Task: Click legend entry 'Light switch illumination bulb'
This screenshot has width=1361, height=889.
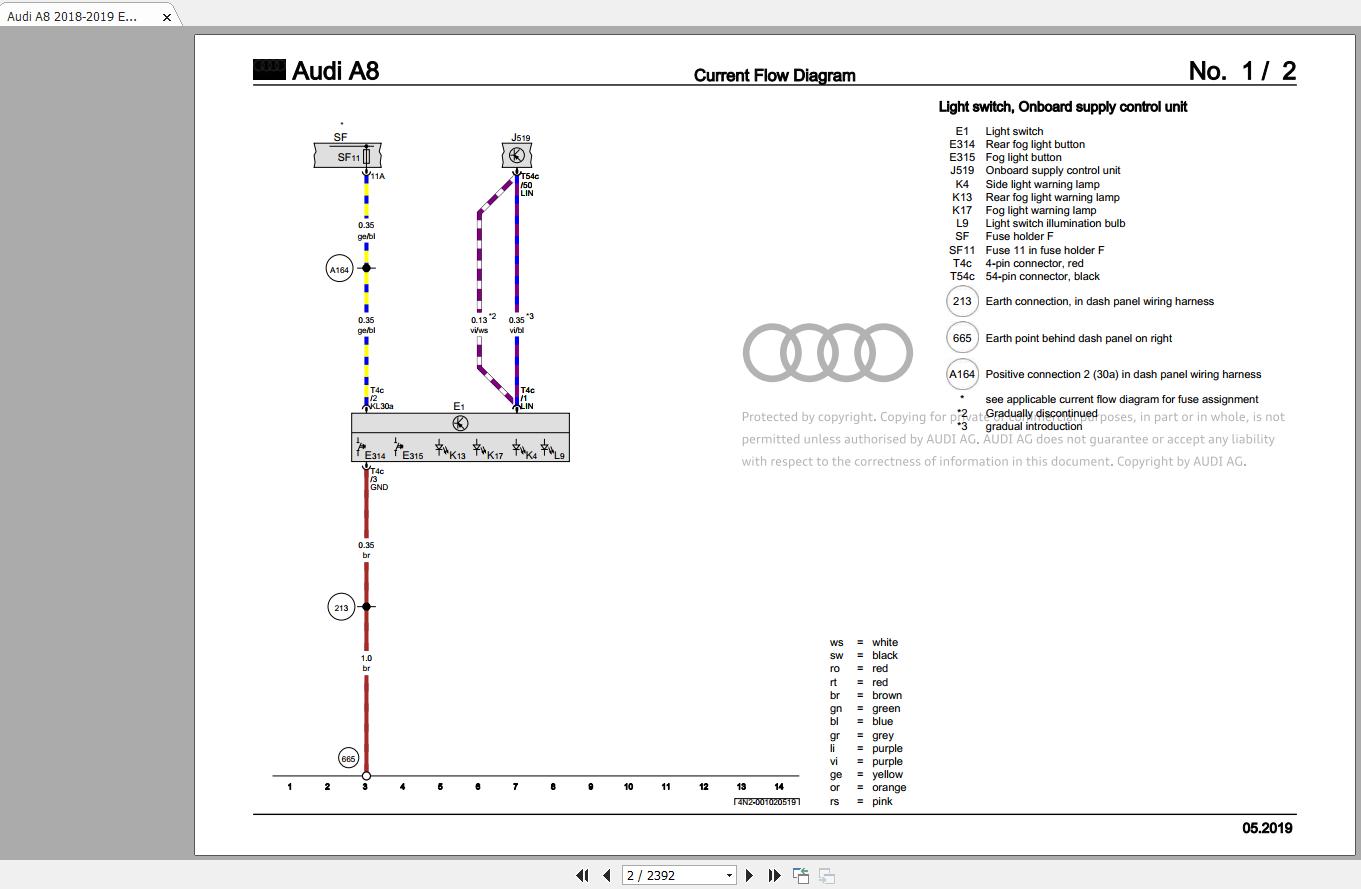Action: [x=1055, y=223]
